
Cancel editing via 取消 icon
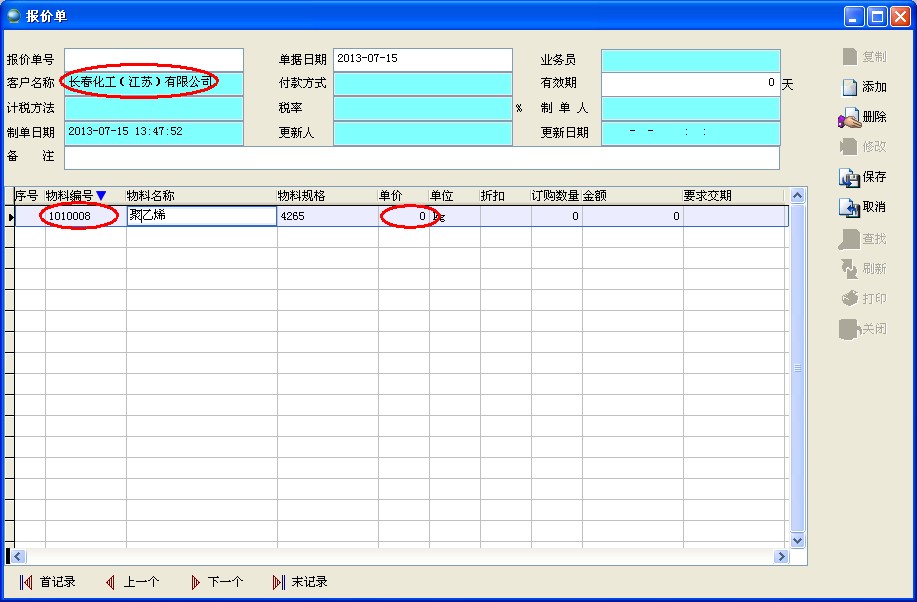tap(863, 207)
